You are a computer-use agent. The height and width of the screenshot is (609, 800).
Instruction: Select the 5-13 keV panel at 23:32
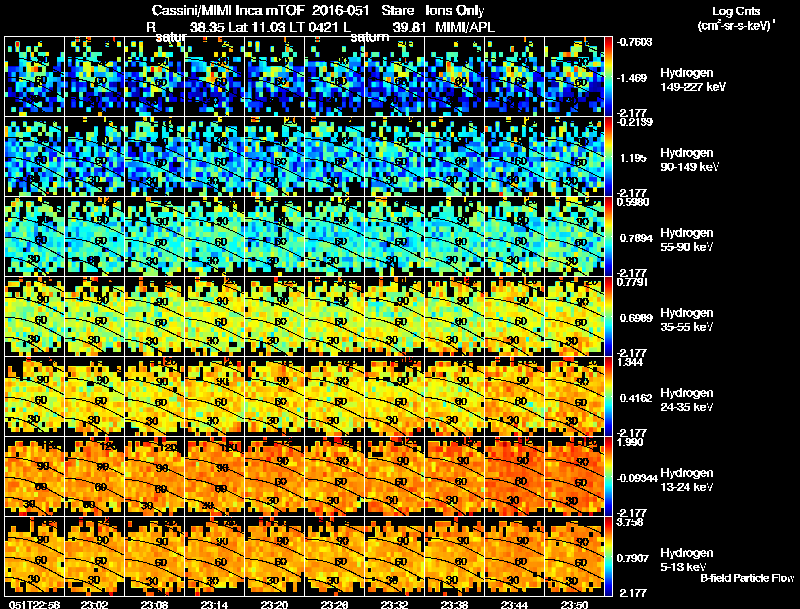click(394, 557)
